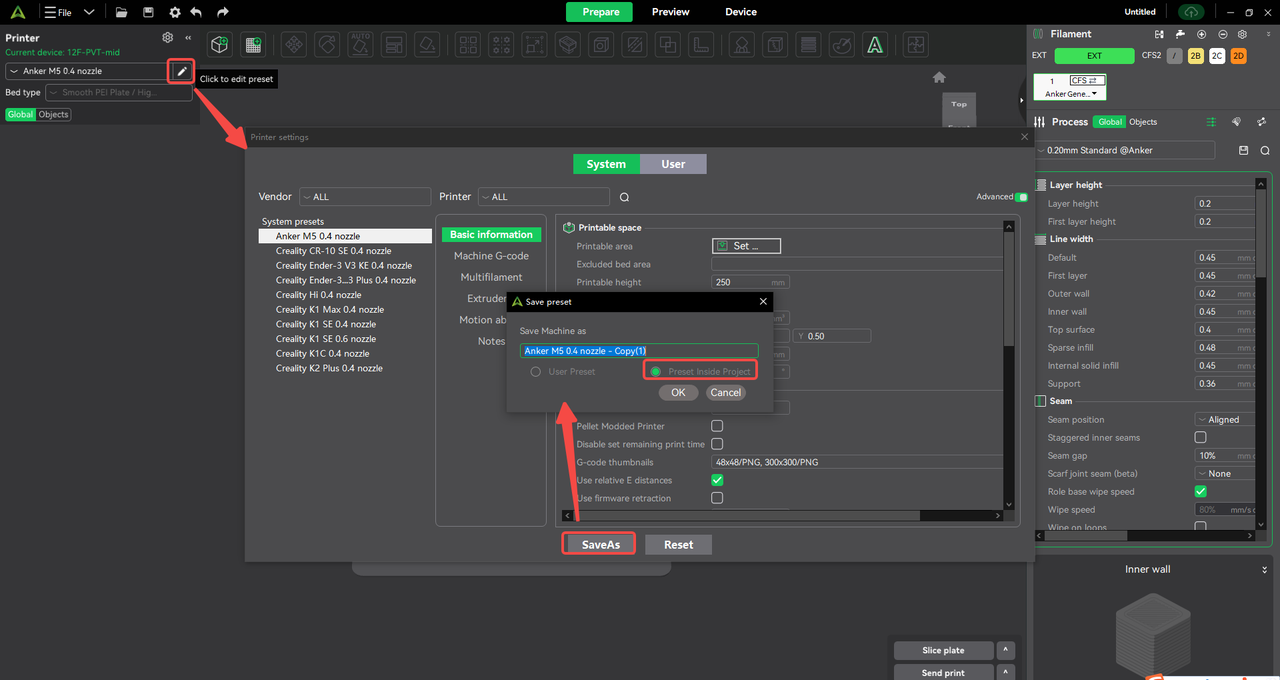This screenshot has width=1280, height=680.
Task: Click the undo arrow icon
Action: click(196, 12)
